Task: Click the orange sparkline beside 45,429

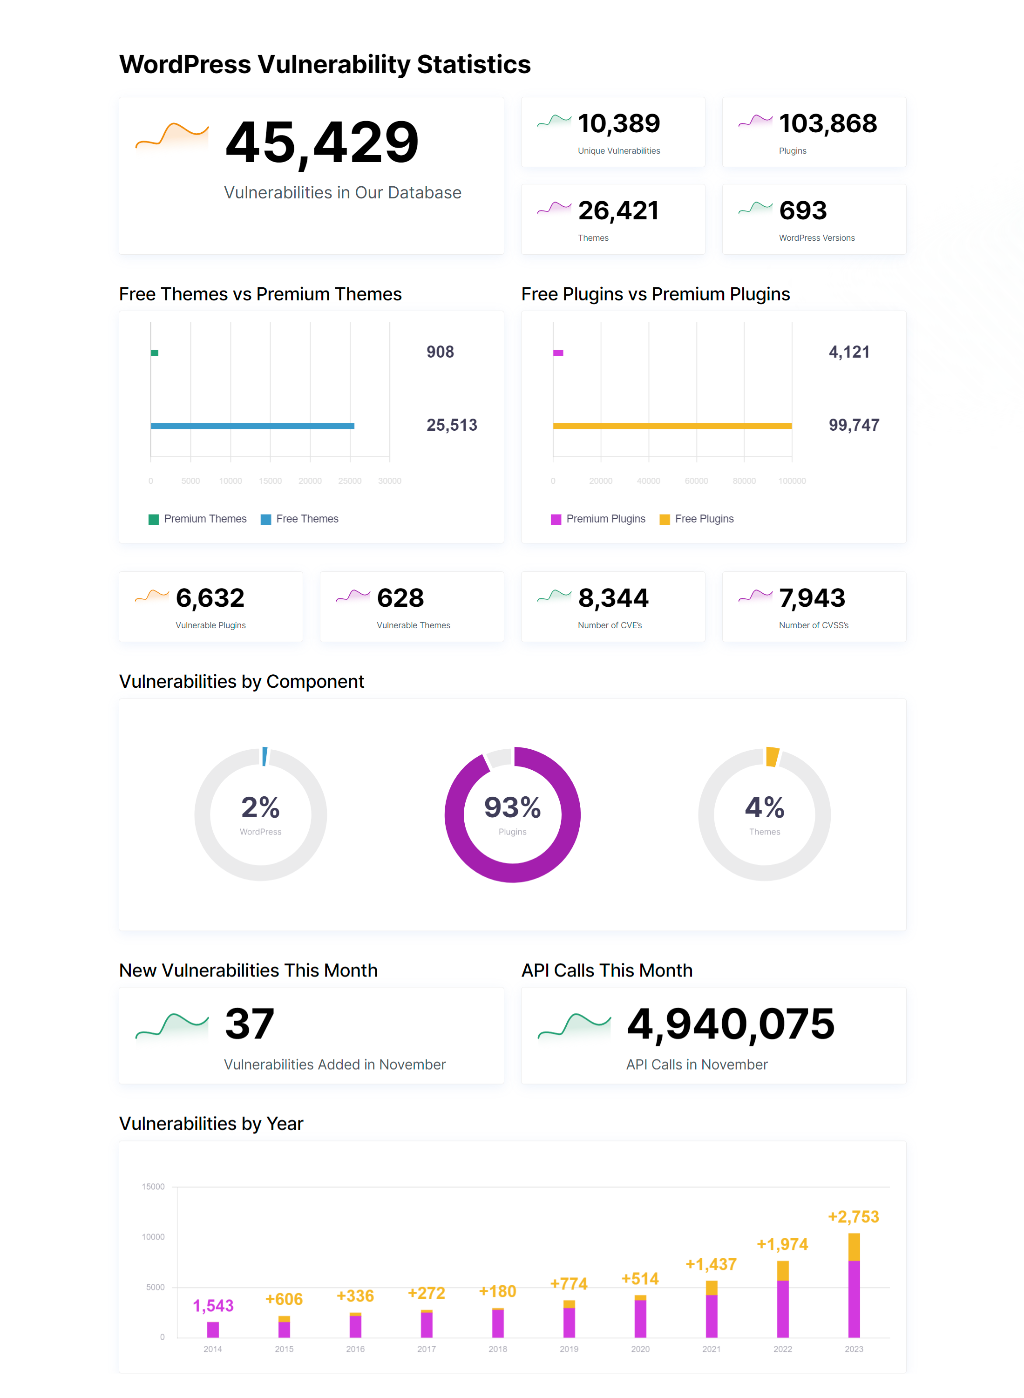Action: click(x=172, y=136)
